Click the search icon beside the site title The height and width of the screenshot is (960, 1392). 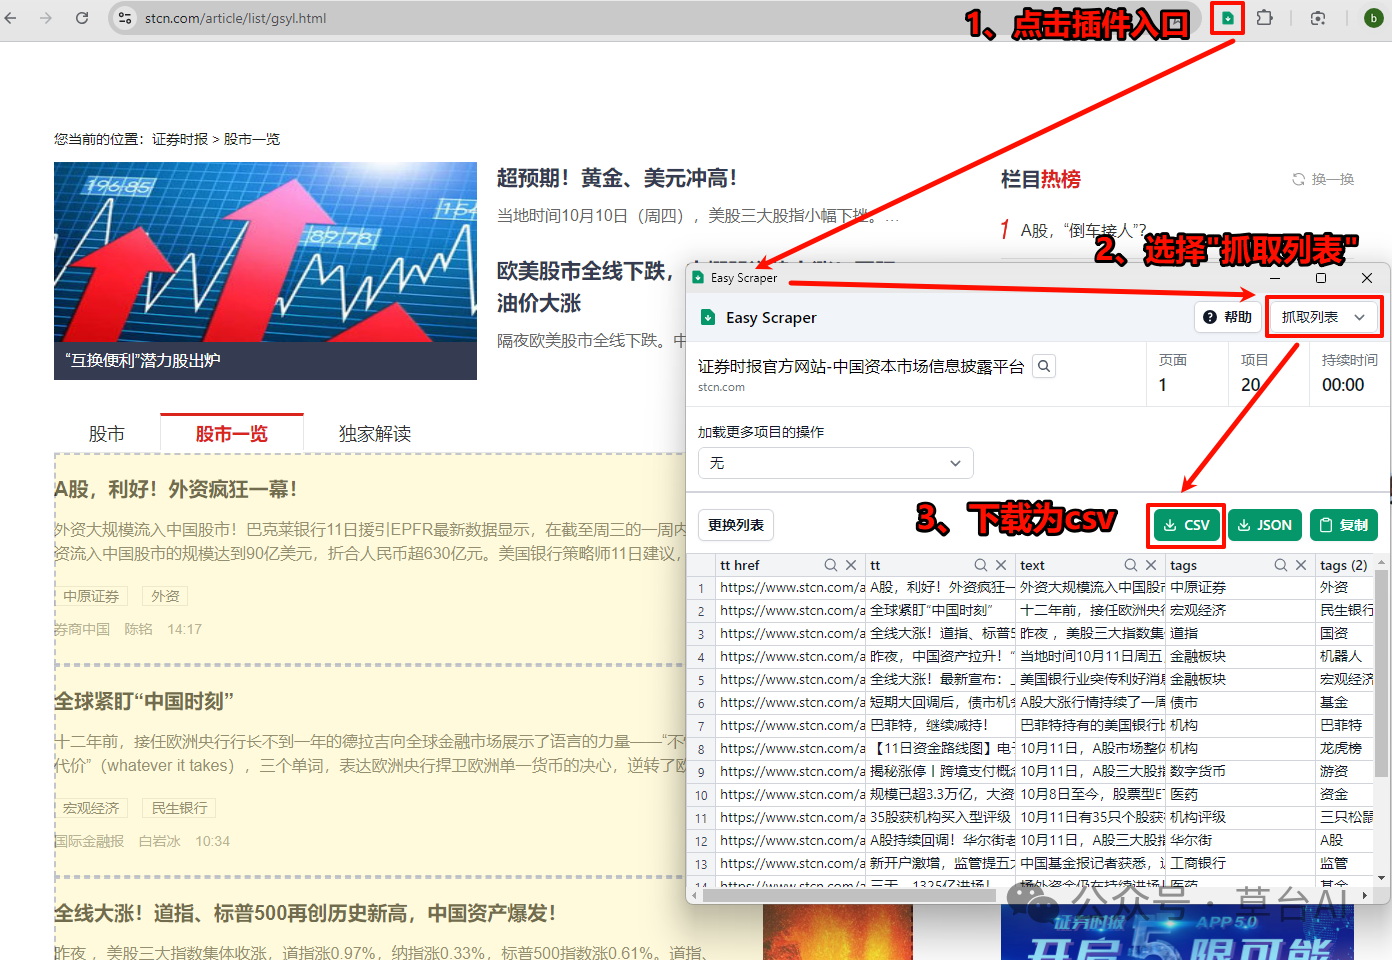tap(1044, 366)
